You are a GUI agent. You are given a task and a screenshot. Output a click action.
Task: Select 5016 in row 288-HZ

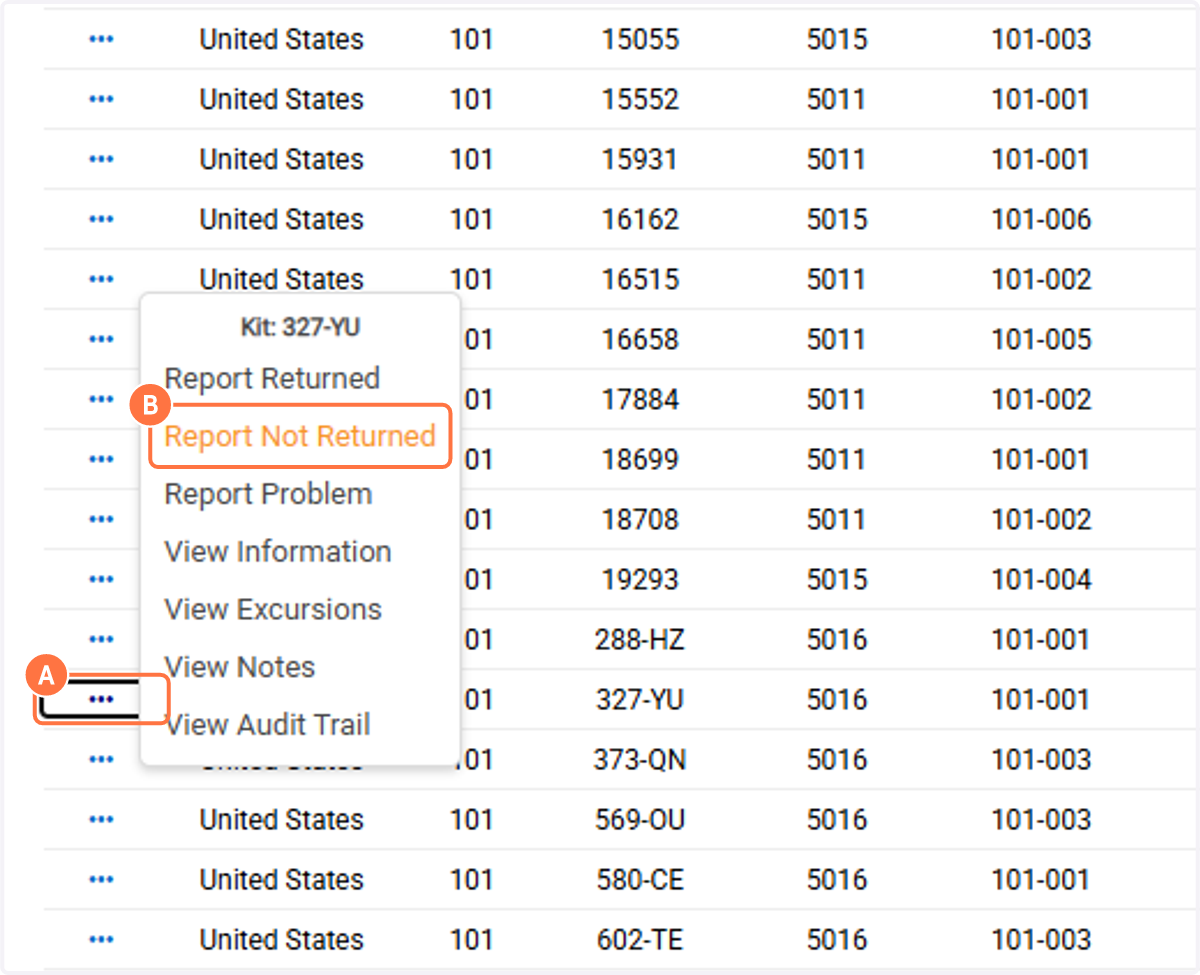pos(837,640)
